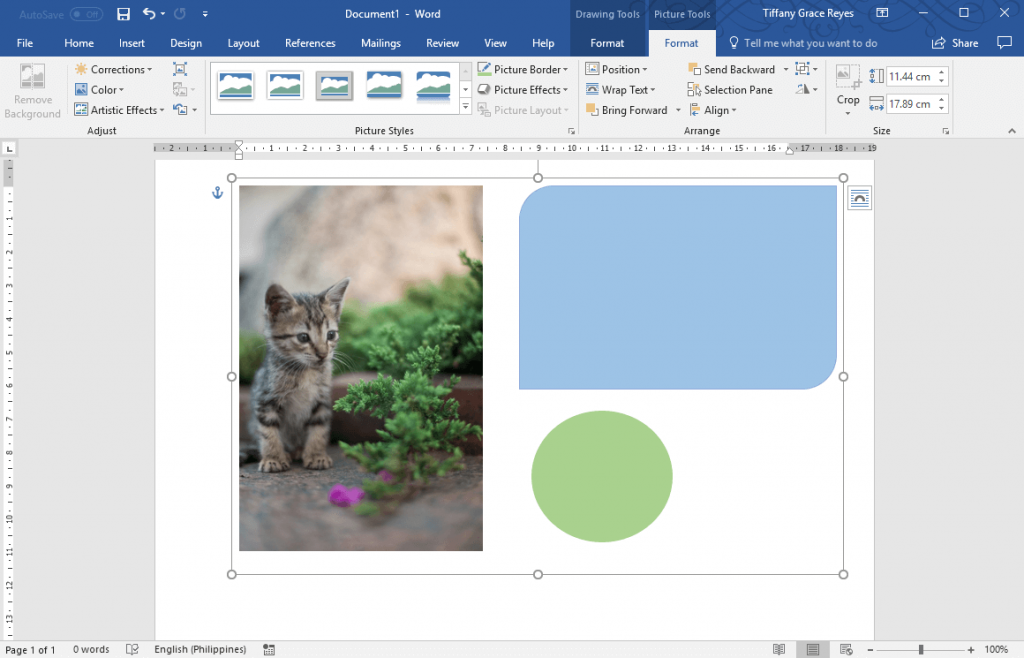1024x658 pixels.
Task: Click Send Backward in the Arrange group
Action: (734, 69)
